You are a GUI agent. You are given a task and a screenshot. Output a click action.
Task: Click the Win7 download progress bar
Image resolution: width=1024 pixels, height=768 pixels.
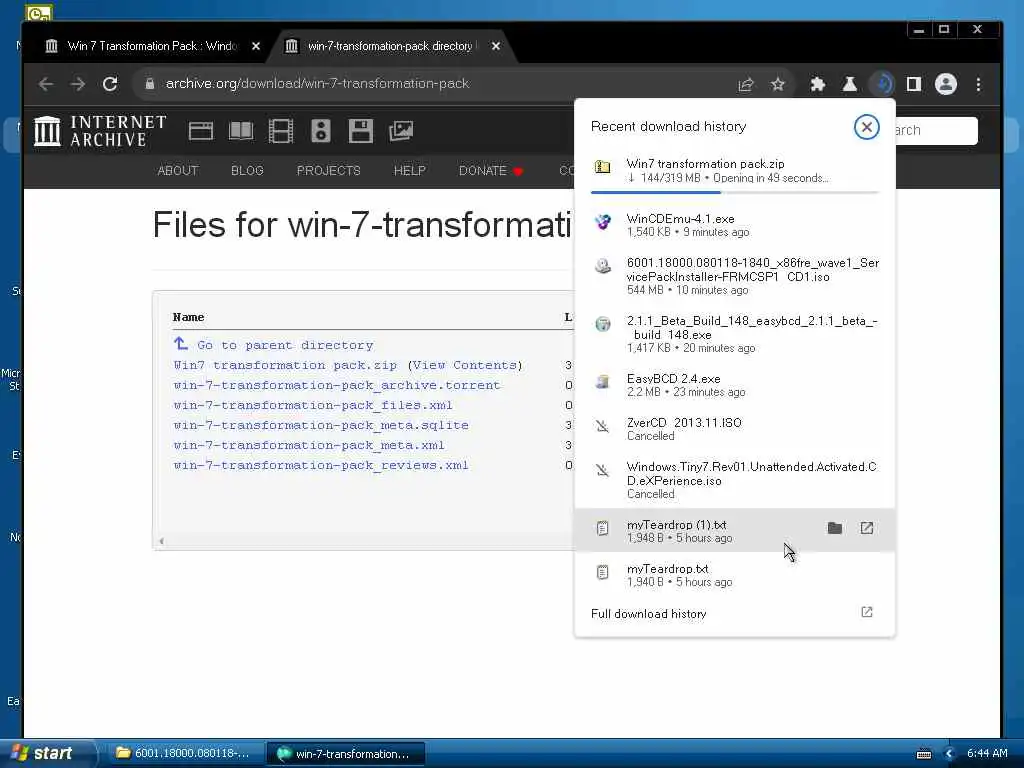coord(735,193)
